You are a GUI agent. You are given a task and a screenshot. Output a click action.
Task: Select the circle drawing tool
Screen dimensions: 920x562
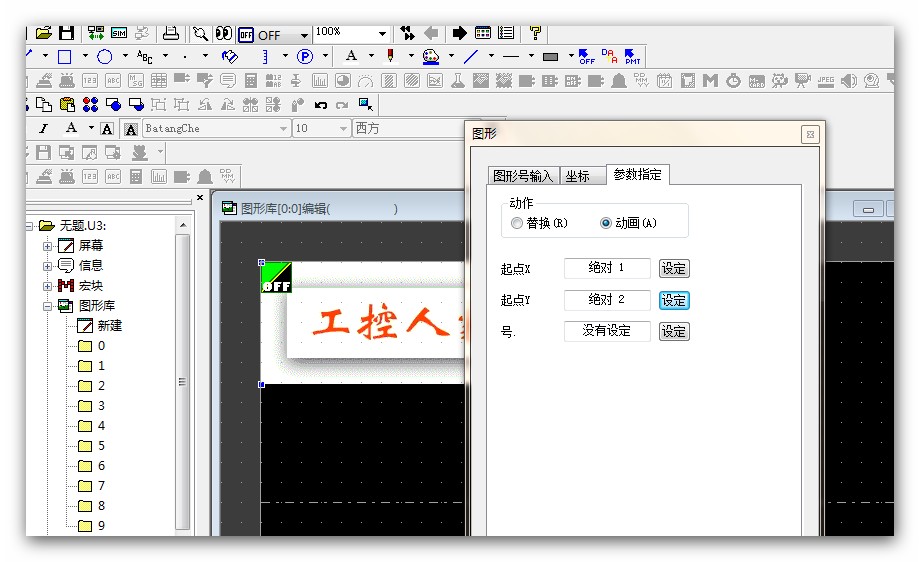point(104,57)
